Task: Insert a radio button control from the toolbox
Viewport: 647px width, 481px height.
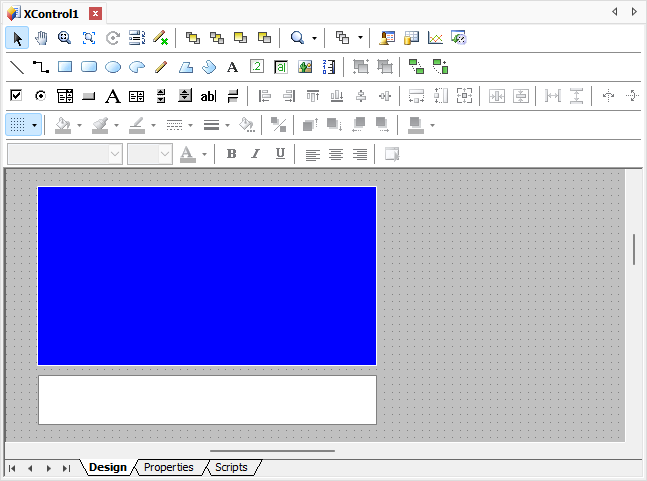Action: (x=41, y=96)
